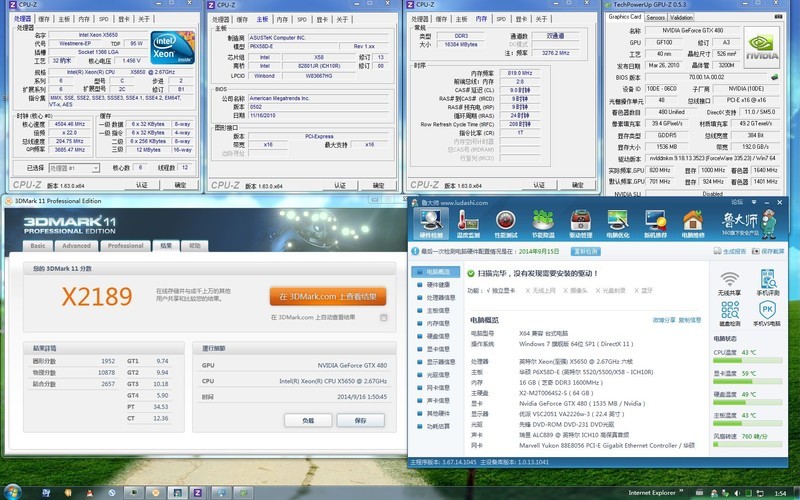Image resolution: width=800 pixels, height=500 pixels.
Task: Open 缓存 tab in CPU-Z Xeon processor window
Action: (x=44, y=19)
